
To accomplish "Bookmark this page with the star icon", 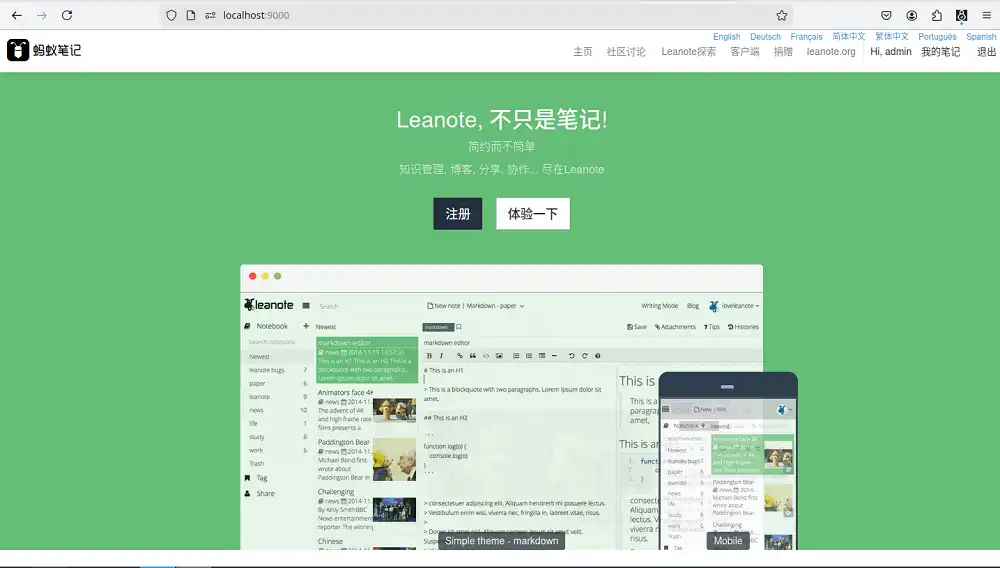I will [x=782, y=16].
